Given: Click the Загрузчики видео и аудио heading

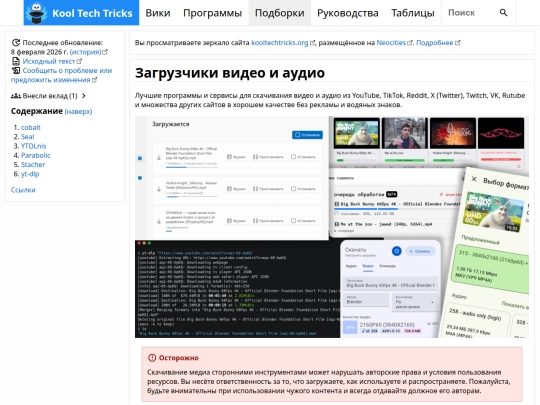Looking at the screenshot, I should [x=230, y=73].
